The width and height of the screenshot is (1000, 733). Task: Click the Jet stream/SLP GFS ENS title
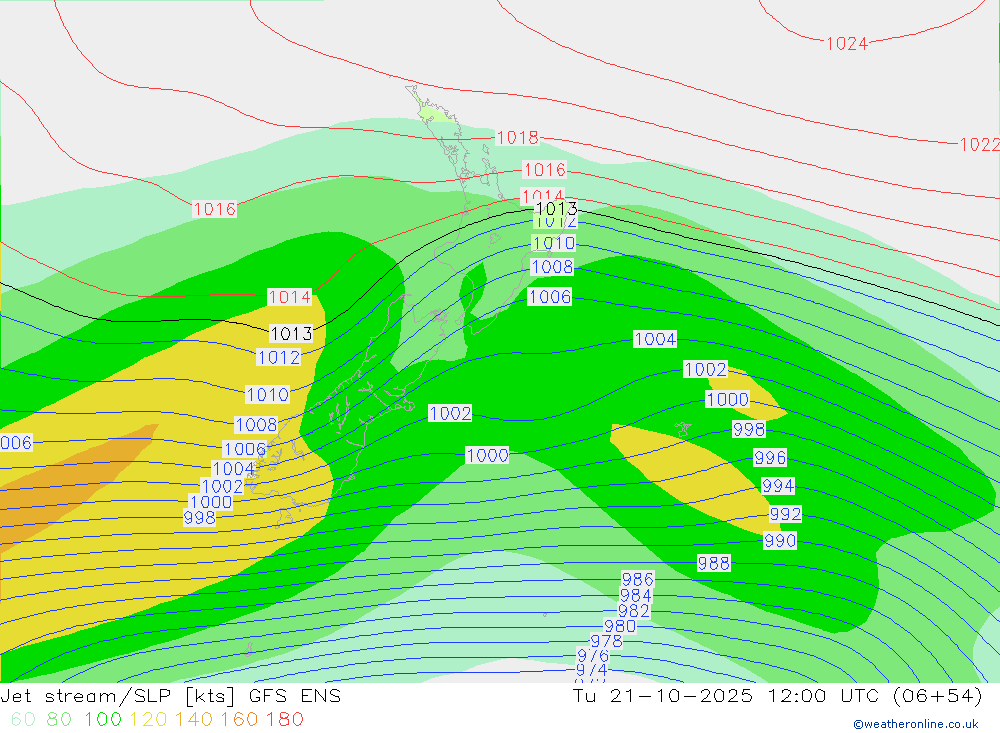(x=171, y=696)
